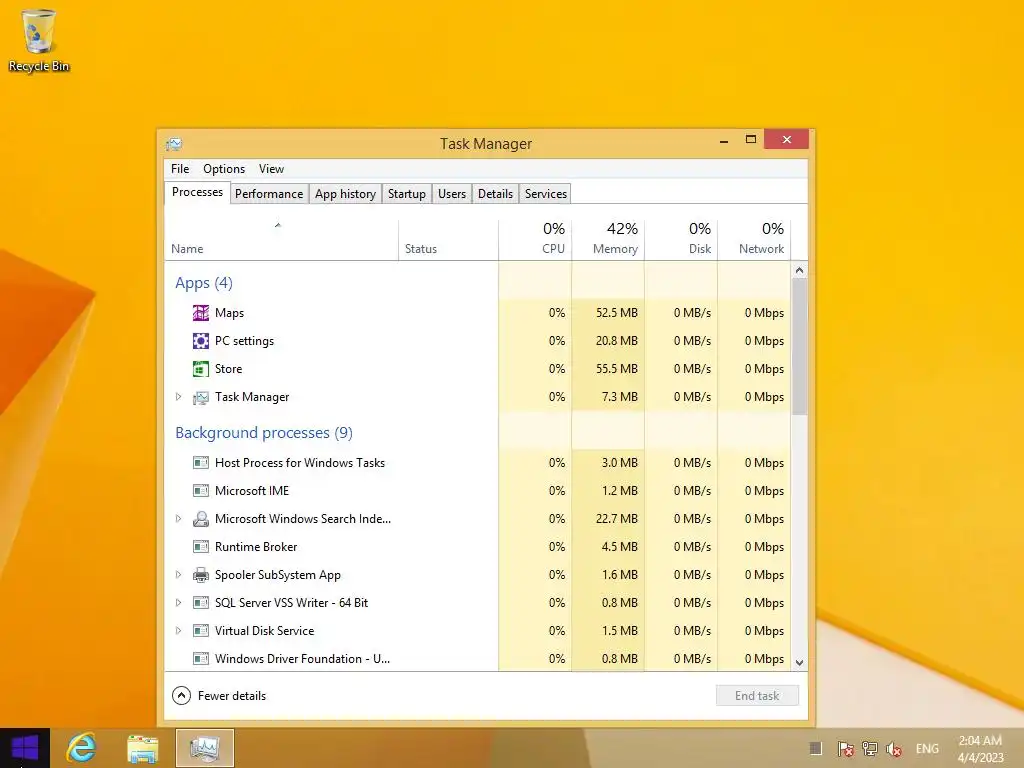1024x768 pixels.
Task: Open the Options menu
Action: click(x=224, y=168)
